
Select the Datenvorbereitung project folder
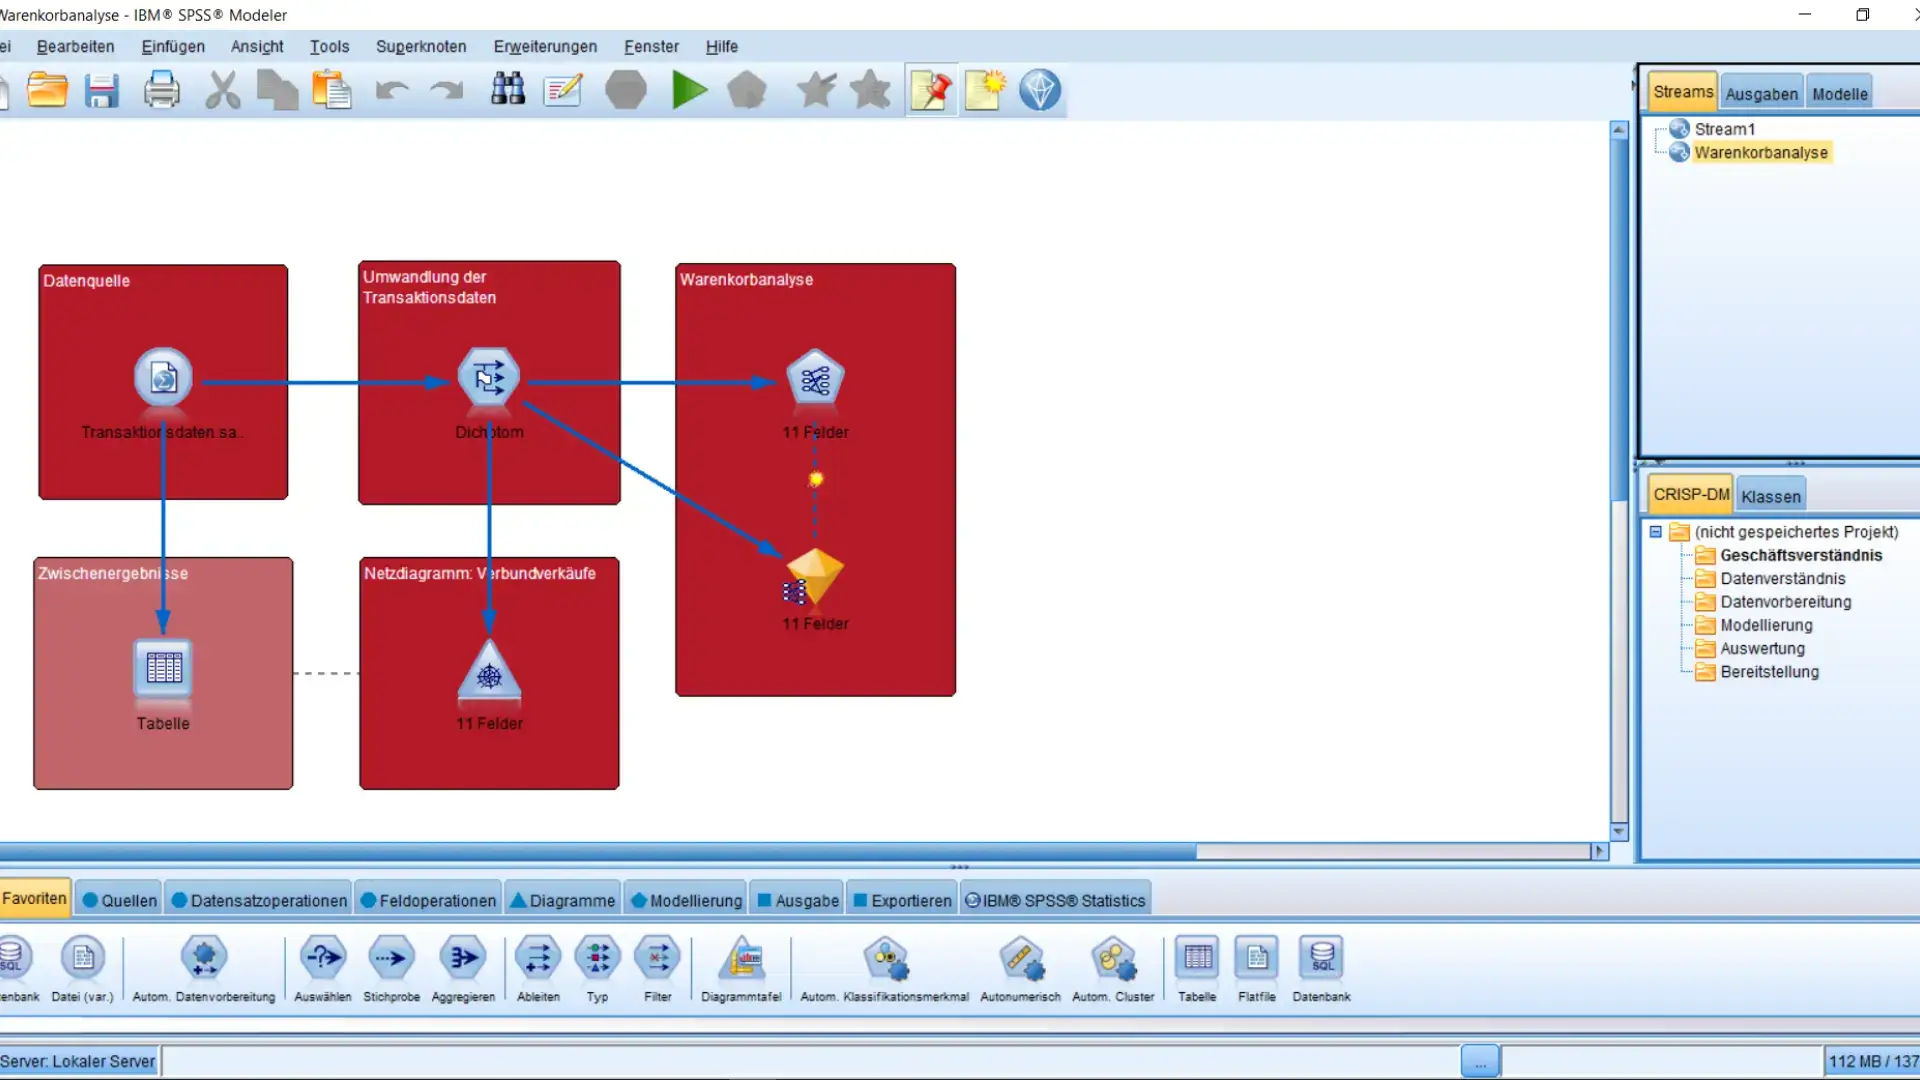(x=1785, y=602)
